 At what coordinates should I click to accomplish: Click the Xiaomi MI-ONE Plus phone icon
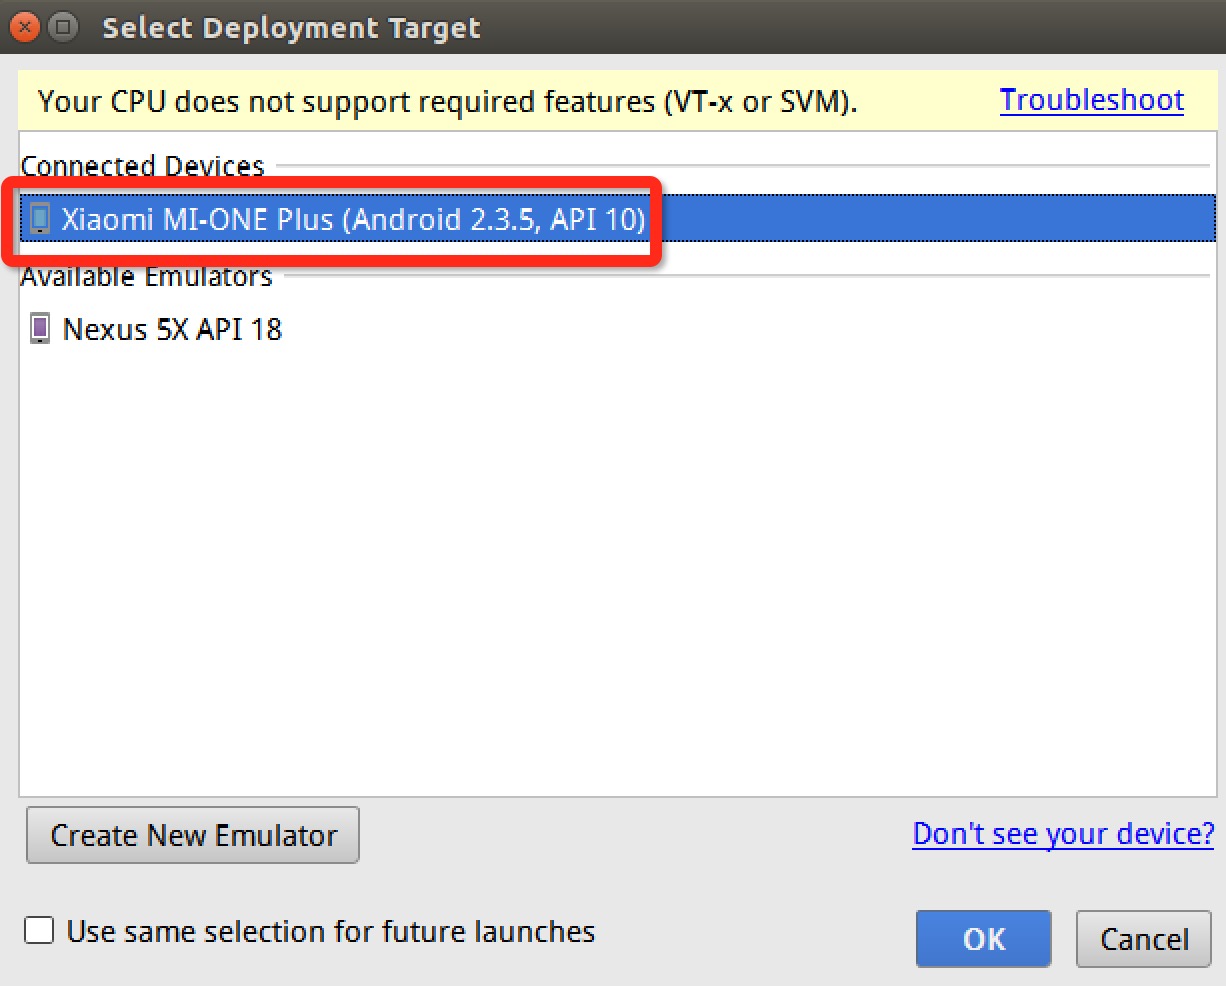[x=40, y=219]
